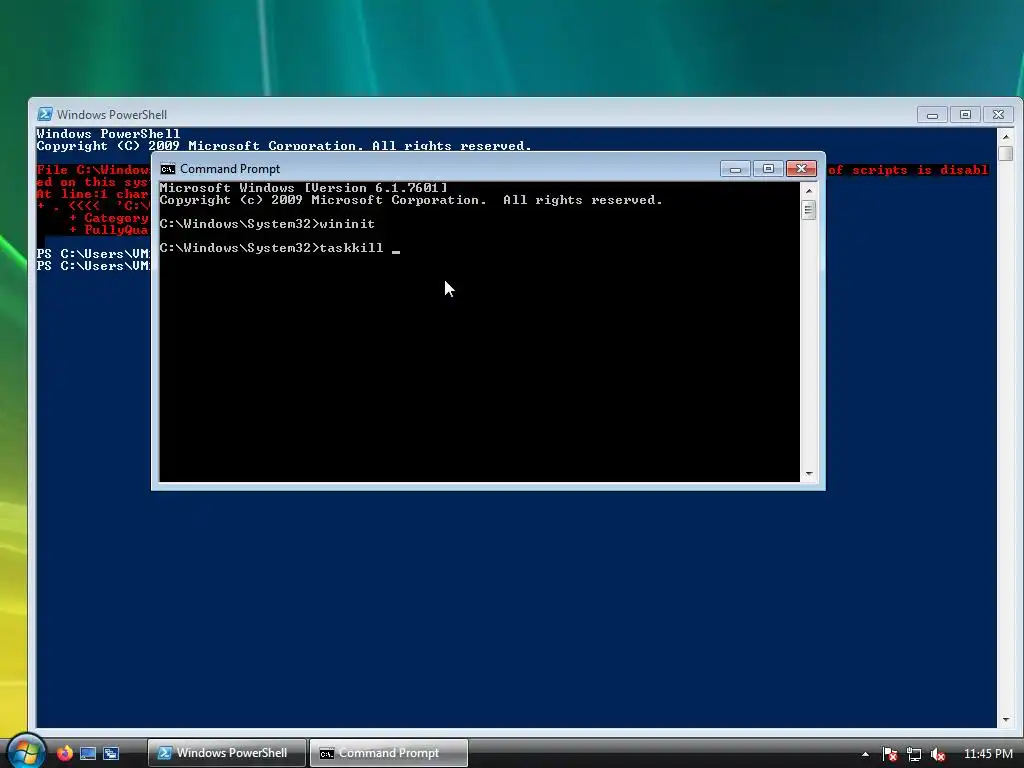The image size is (1024, 768).
Task: Click the Switch between windows quick launch icon
Action: coord(111,753)
